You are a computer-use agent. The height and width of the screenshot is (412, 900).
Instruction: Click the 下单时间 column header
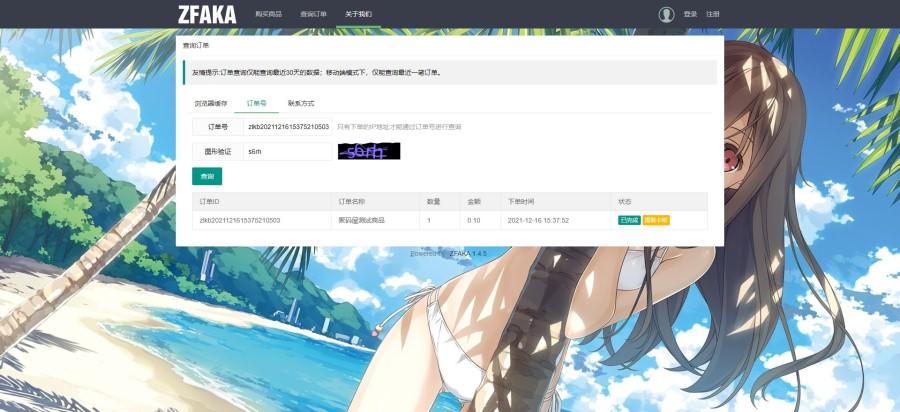click(x=521, y=201)
